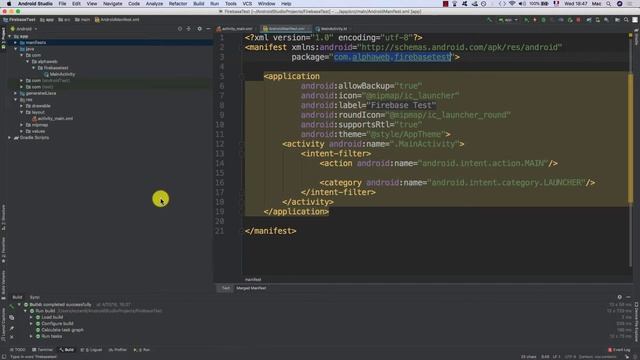Expand the drawable folder
640x360 pixels.
pyautogui.click(x=22, y=106)
